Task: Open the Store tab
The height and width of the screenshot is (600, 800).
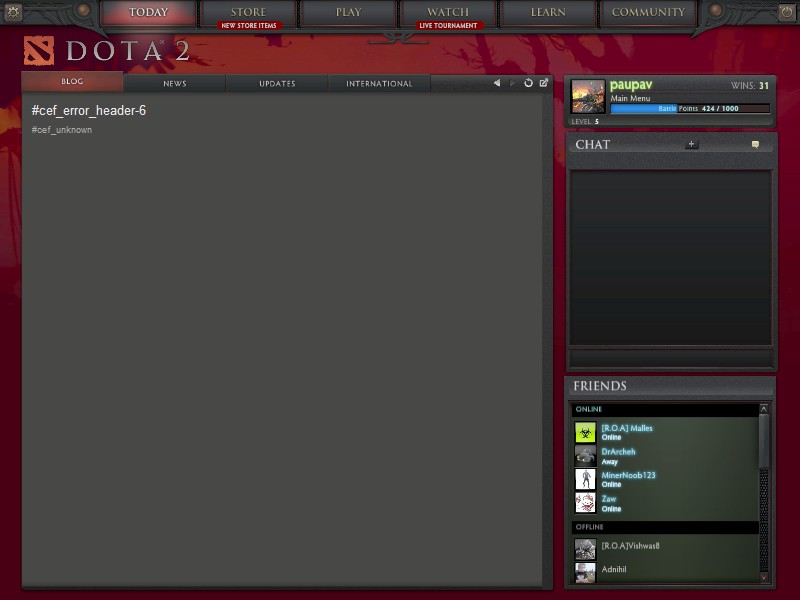Action: pyautogui.click(x=248, y=13)
